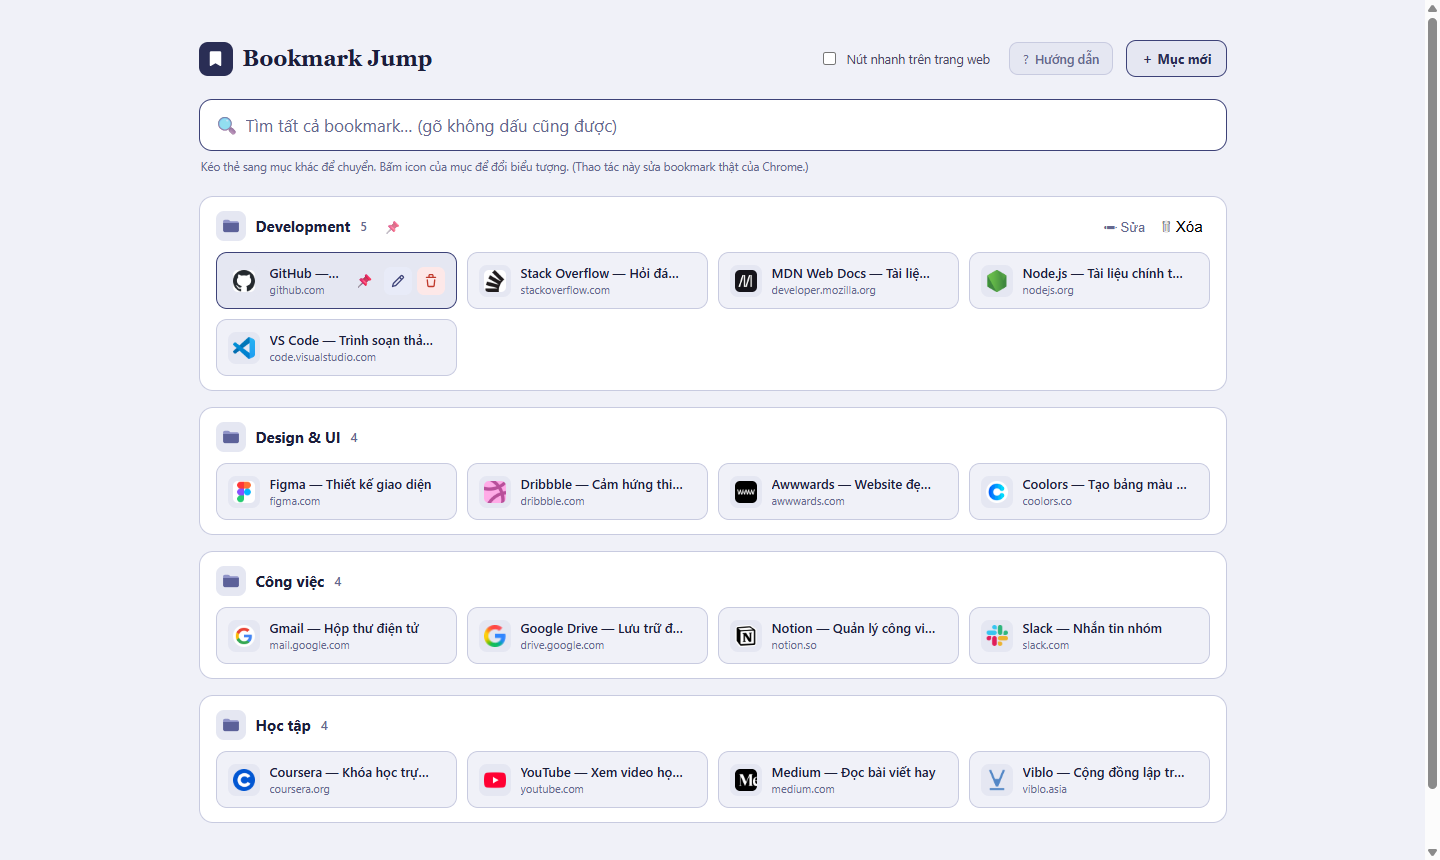This screenshot has width=1440, height=860.
Task: Click the MDN Web Docs favicon
Action: click(746, 281)
